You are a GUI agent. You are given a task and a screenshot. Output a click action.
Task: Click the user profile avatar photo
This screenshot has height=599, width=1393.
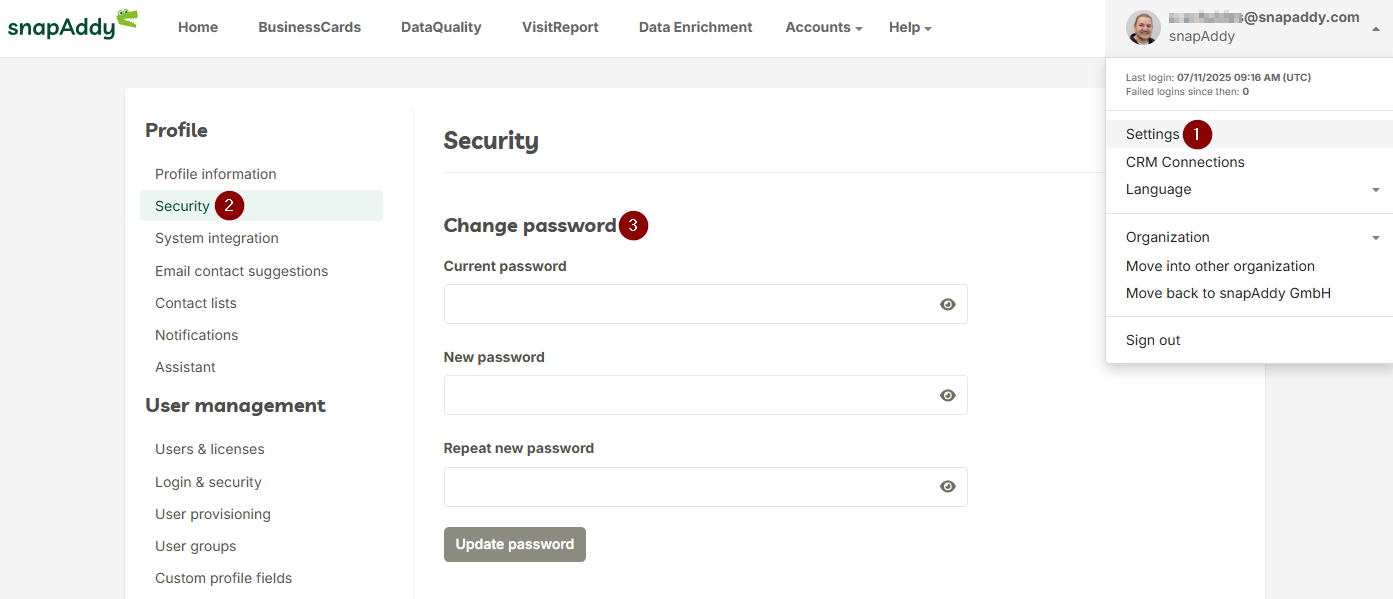click(x=1143, y=27)
